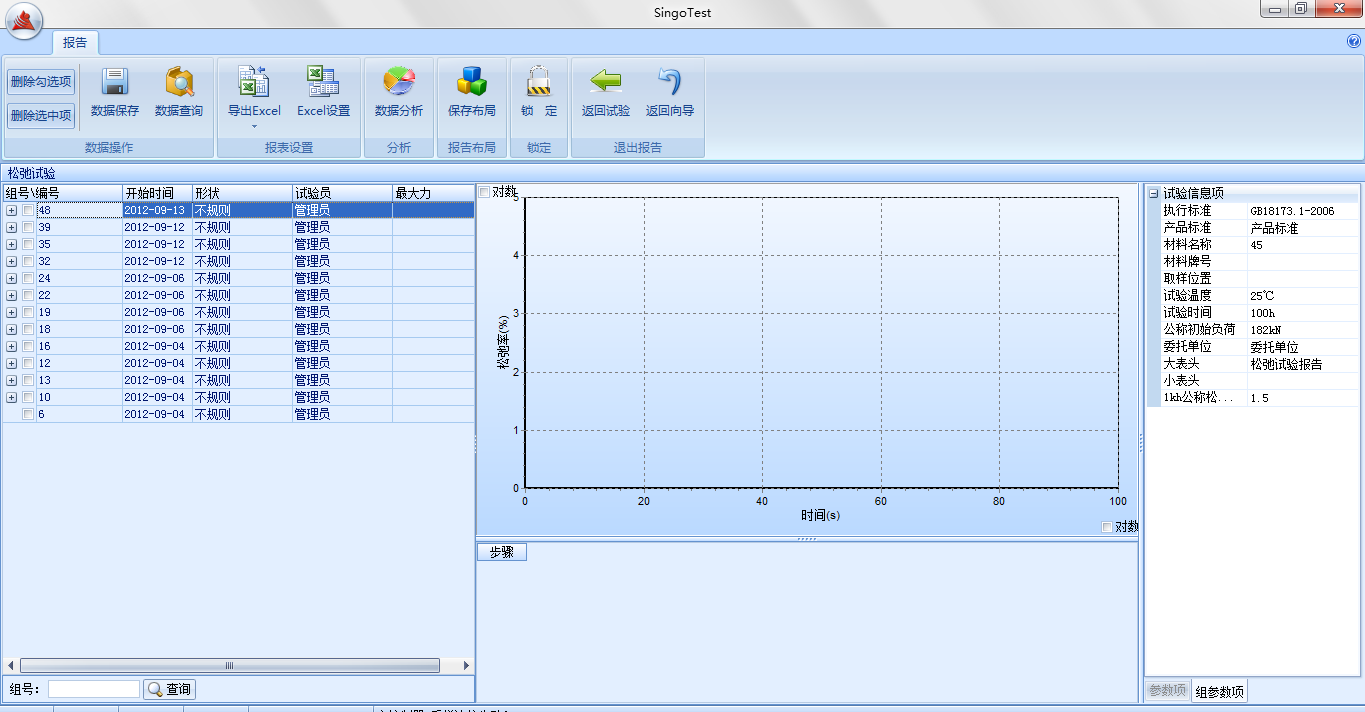Collapse the 试验信息项 section
The image size is (1365, 712).
point(1153,193)
